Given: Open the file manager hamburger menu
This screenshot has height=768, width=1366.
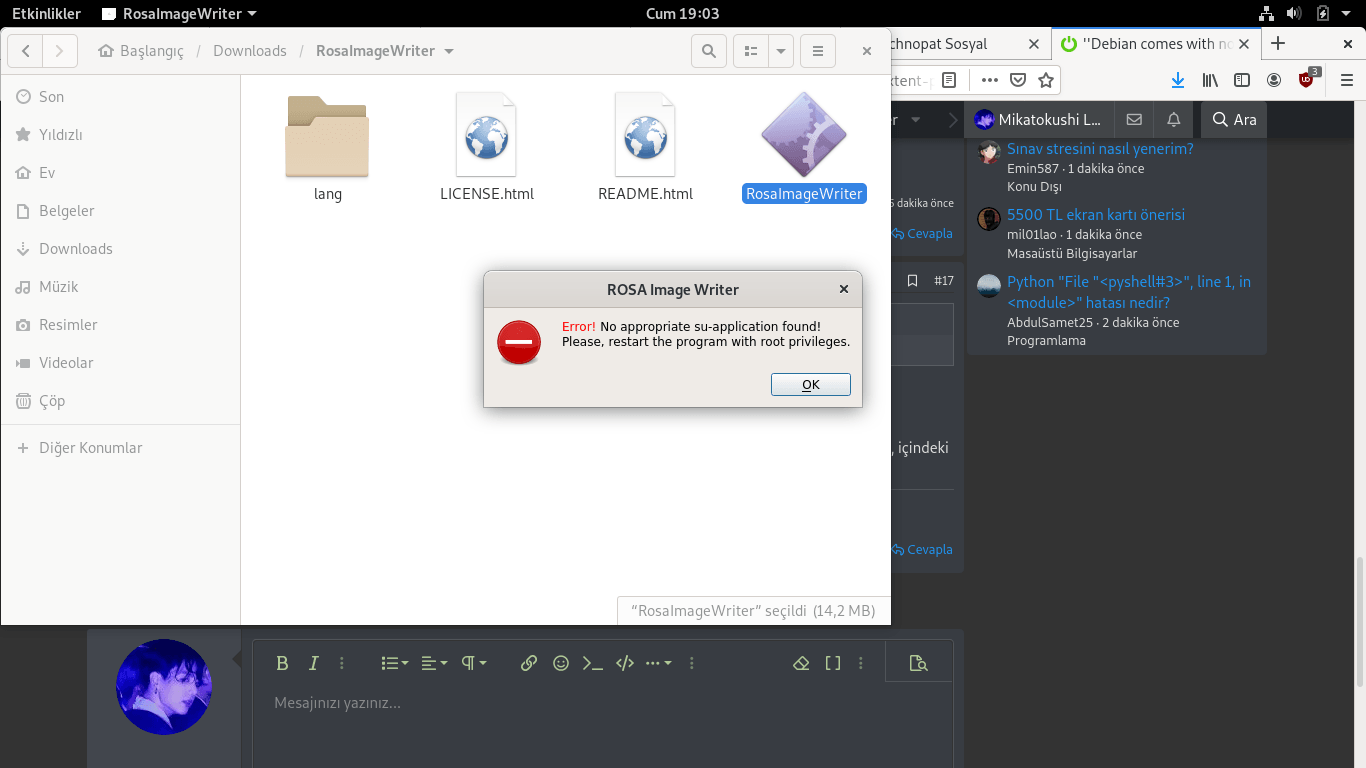Looking at the screenshot, I should tap(818, 51).
